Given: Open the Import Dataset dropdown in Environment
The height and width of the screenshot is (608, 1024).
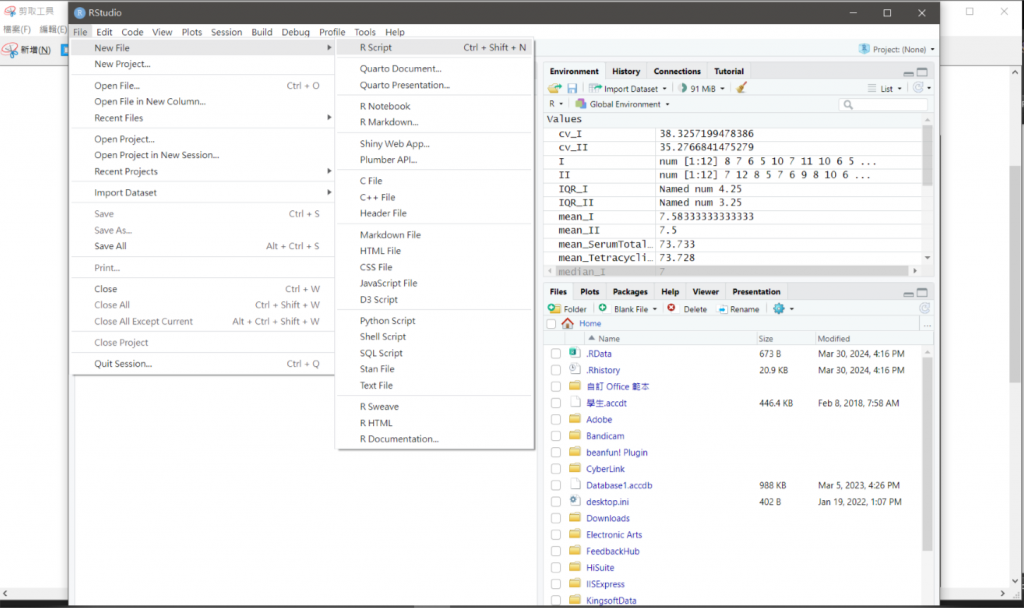Looking at the screenshot, I should pos(628,89).
